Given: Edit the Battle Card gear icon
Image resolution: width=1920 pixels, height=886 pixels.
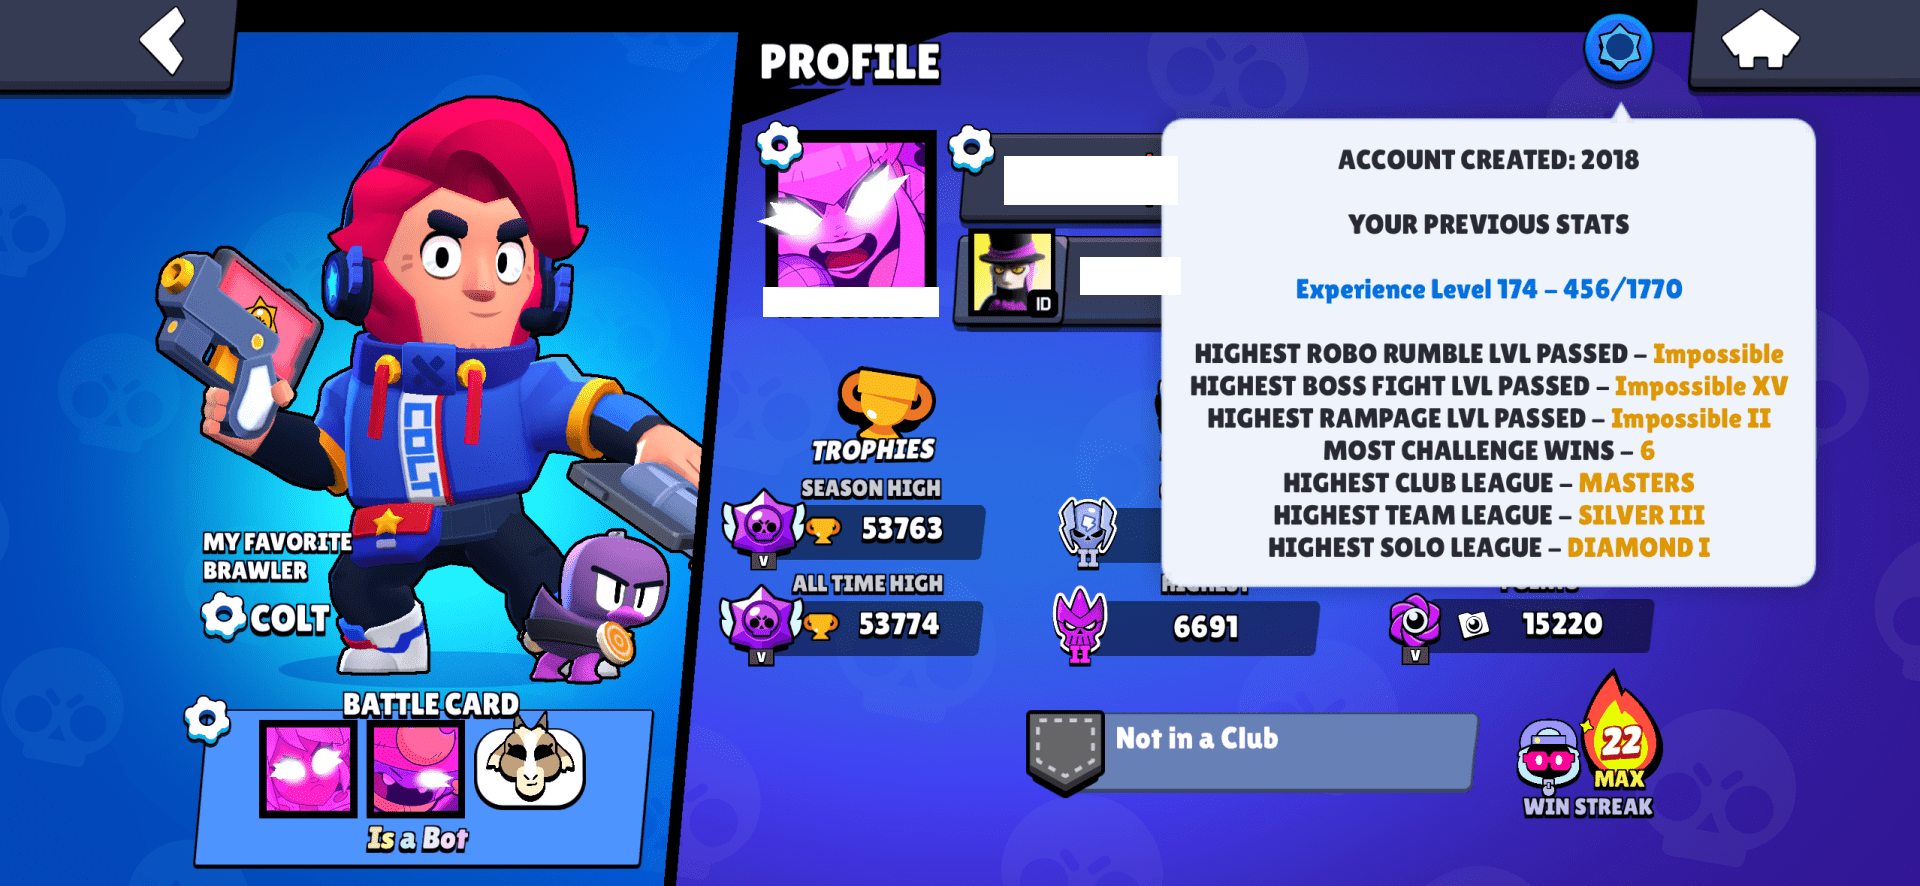Looking at the screenshot, I should click(207, 719).
